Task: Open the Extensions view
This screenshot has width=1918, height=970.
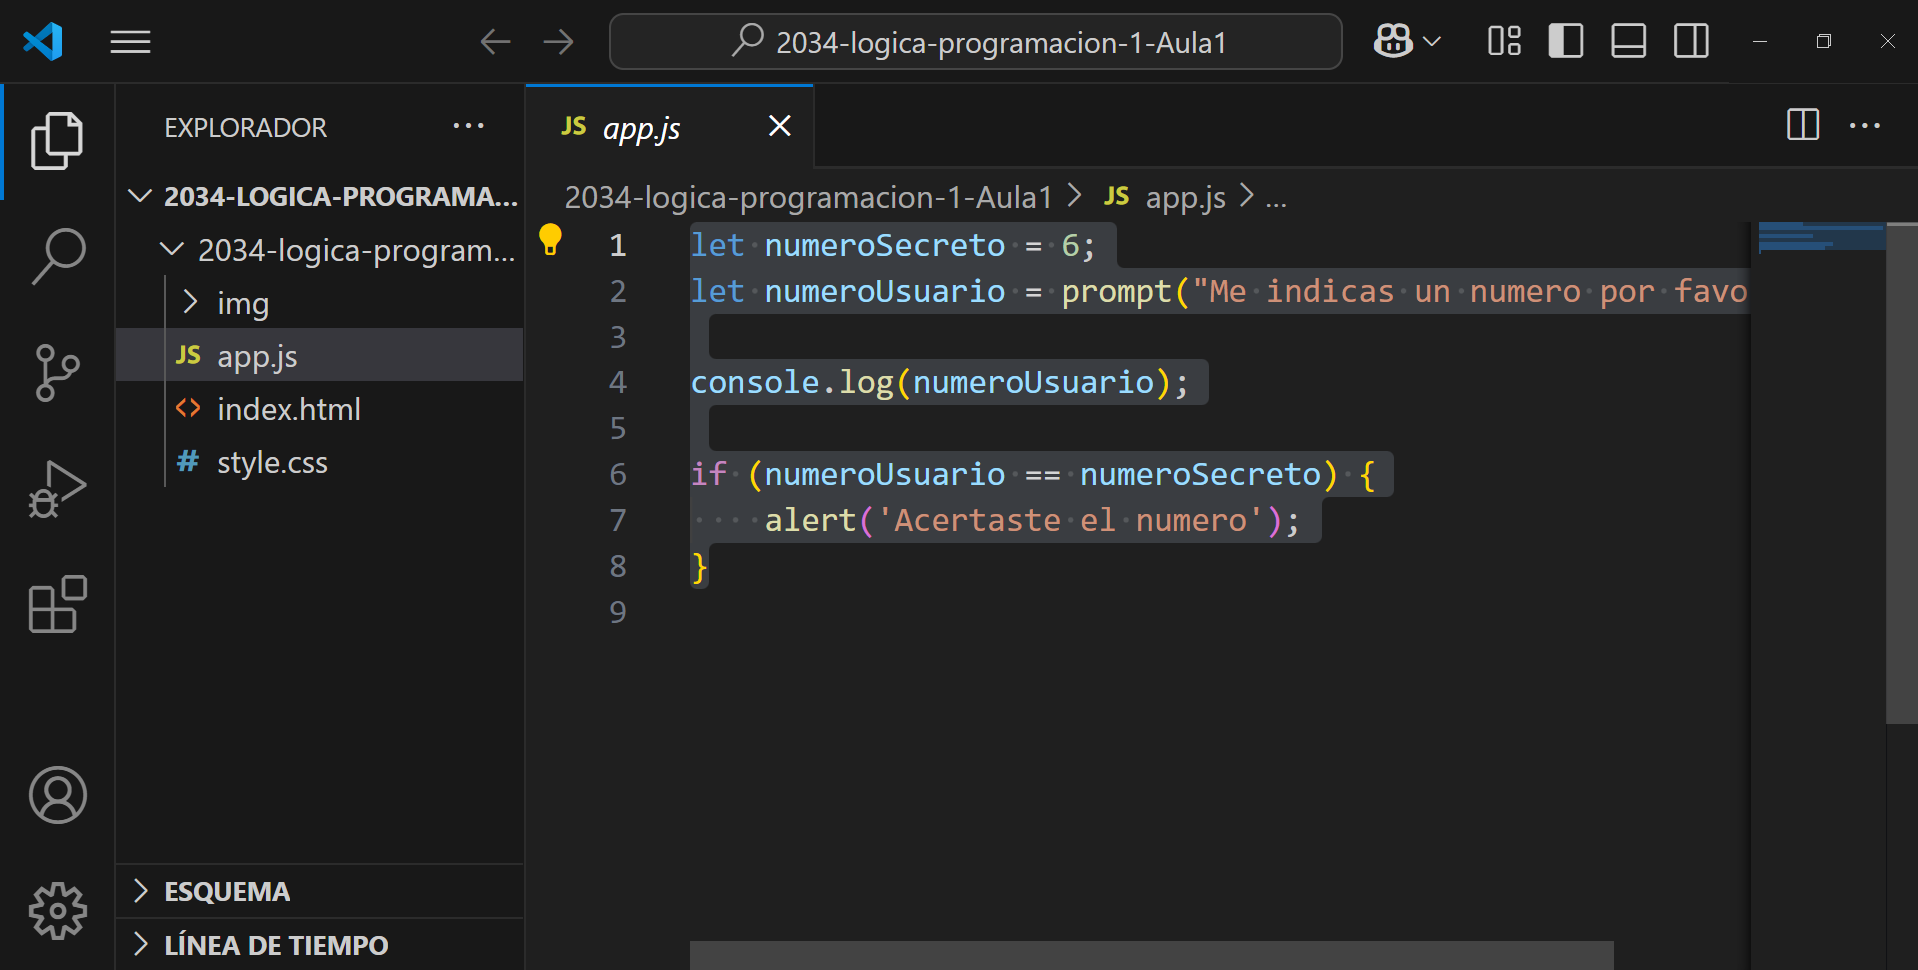Action: tap(57, 604)
